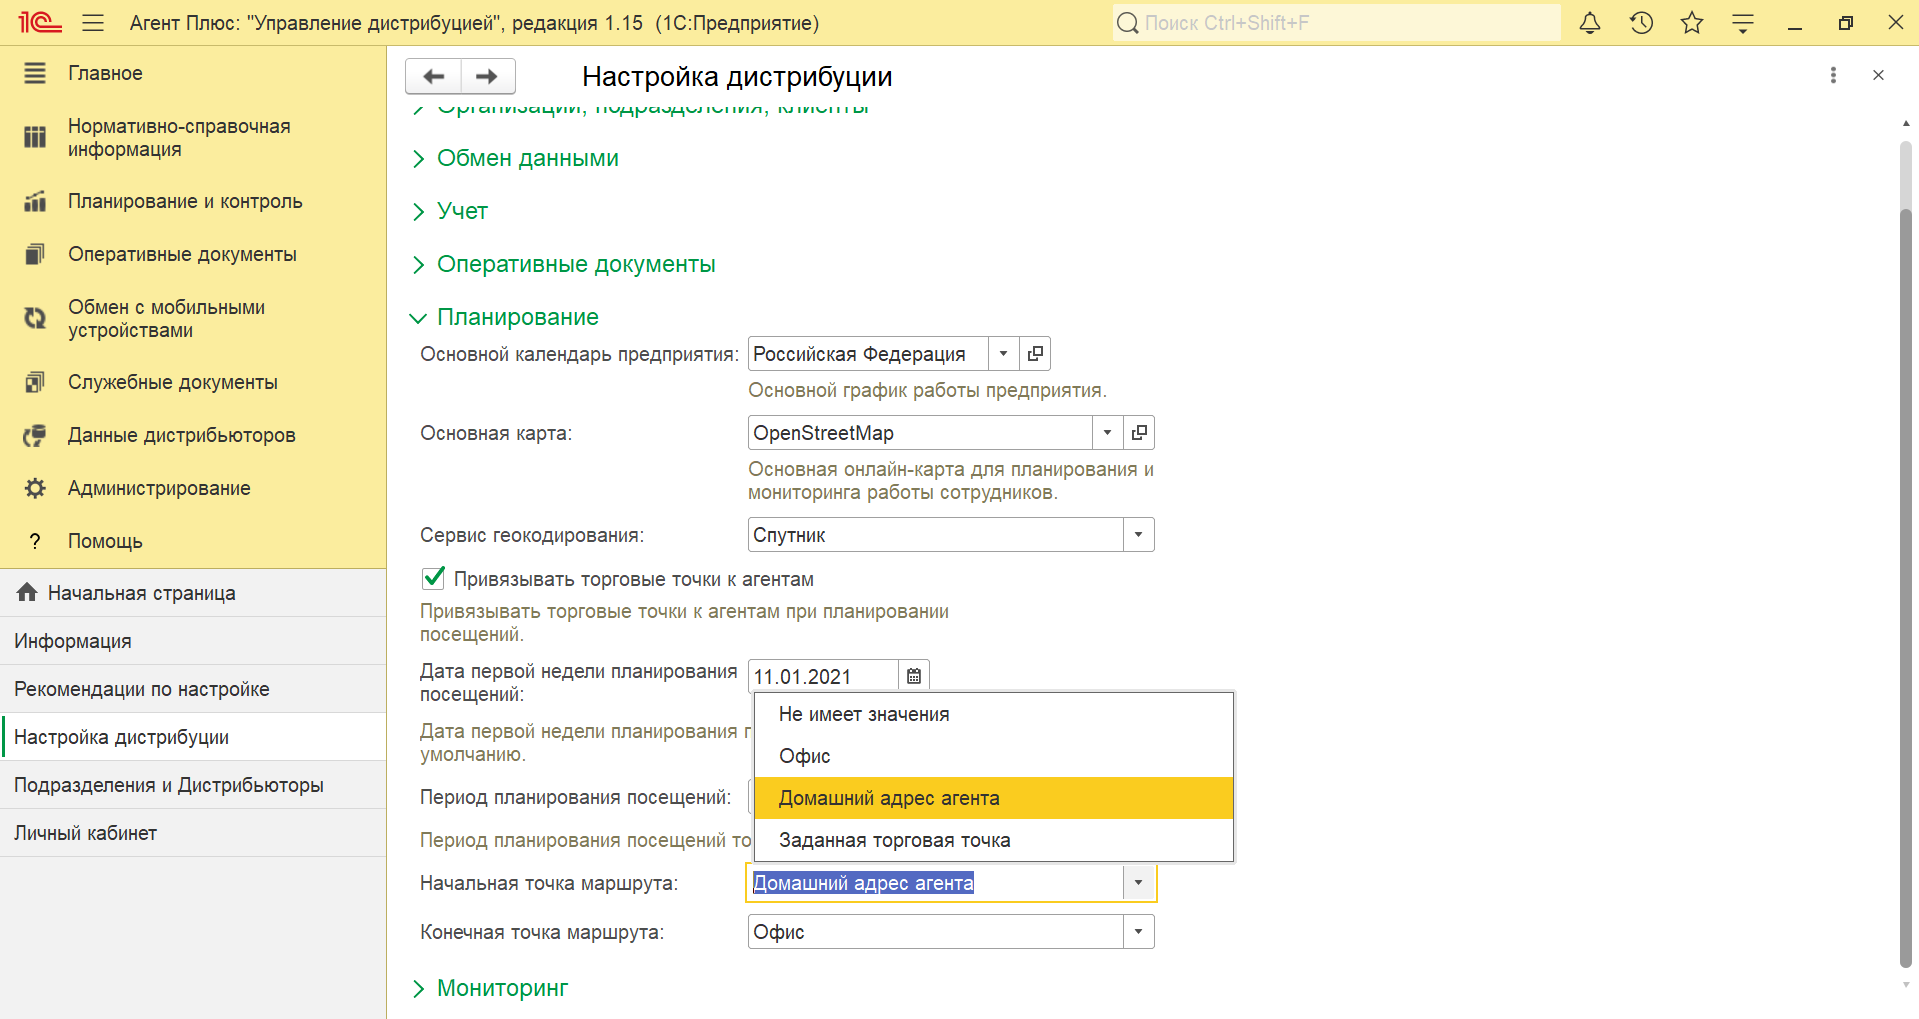The width and height of the screenshot is (1919, 1019).
Task: Select 'Домашний адрес агента' in dropdown list
Action: point(994,798)
